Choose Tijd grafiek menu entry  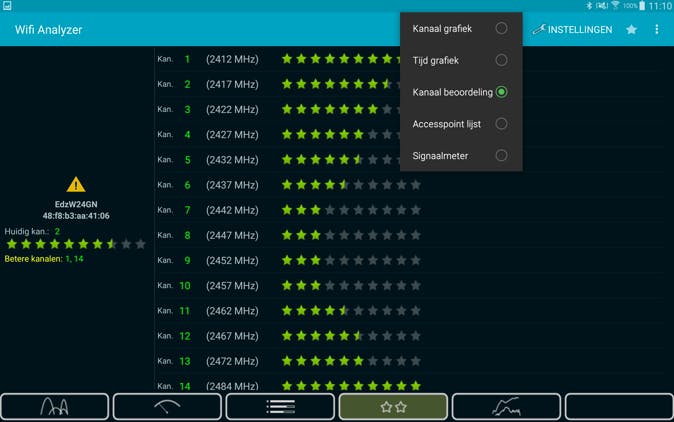coord(461,60)
